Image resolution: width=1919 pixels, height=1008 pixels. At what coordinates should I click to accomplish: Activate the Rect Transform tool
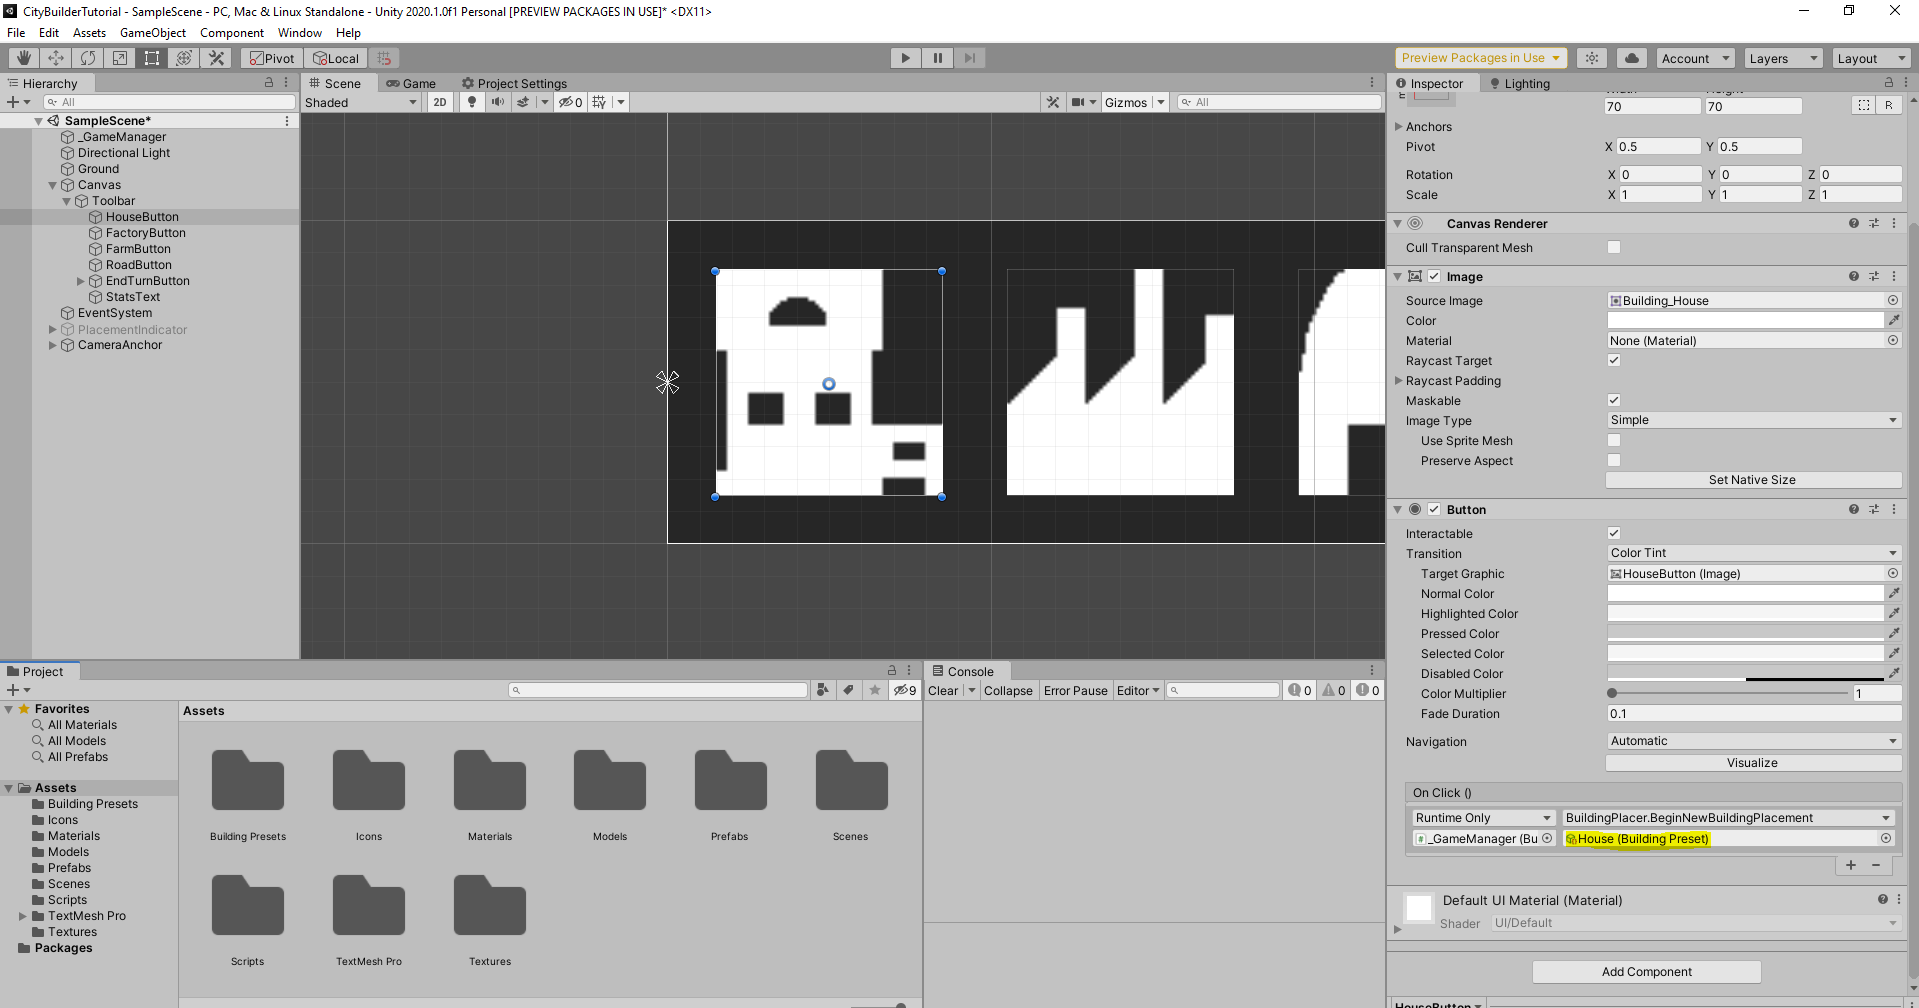coord(152,58)
